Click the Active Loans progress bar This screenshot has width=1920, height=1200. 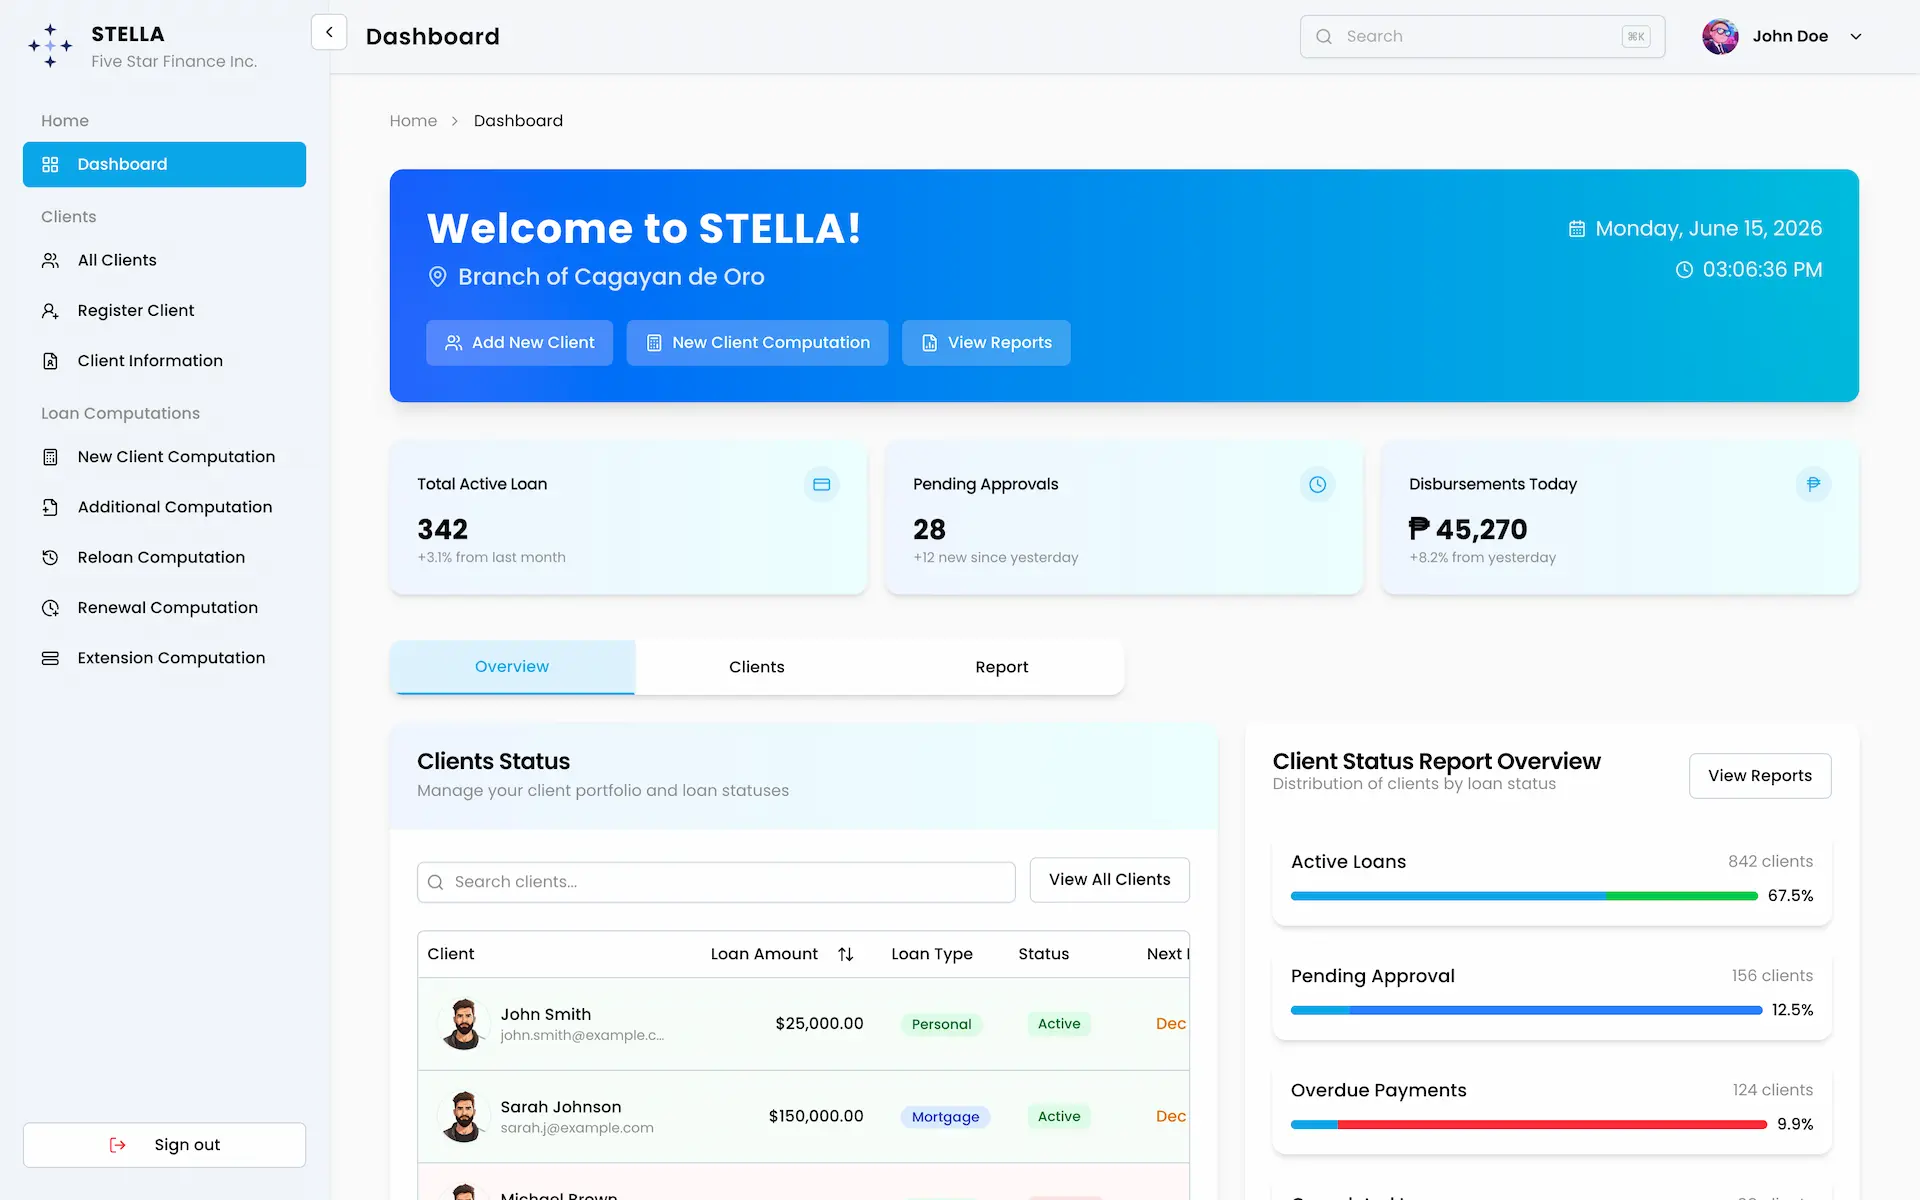(x=1524, y=896)
